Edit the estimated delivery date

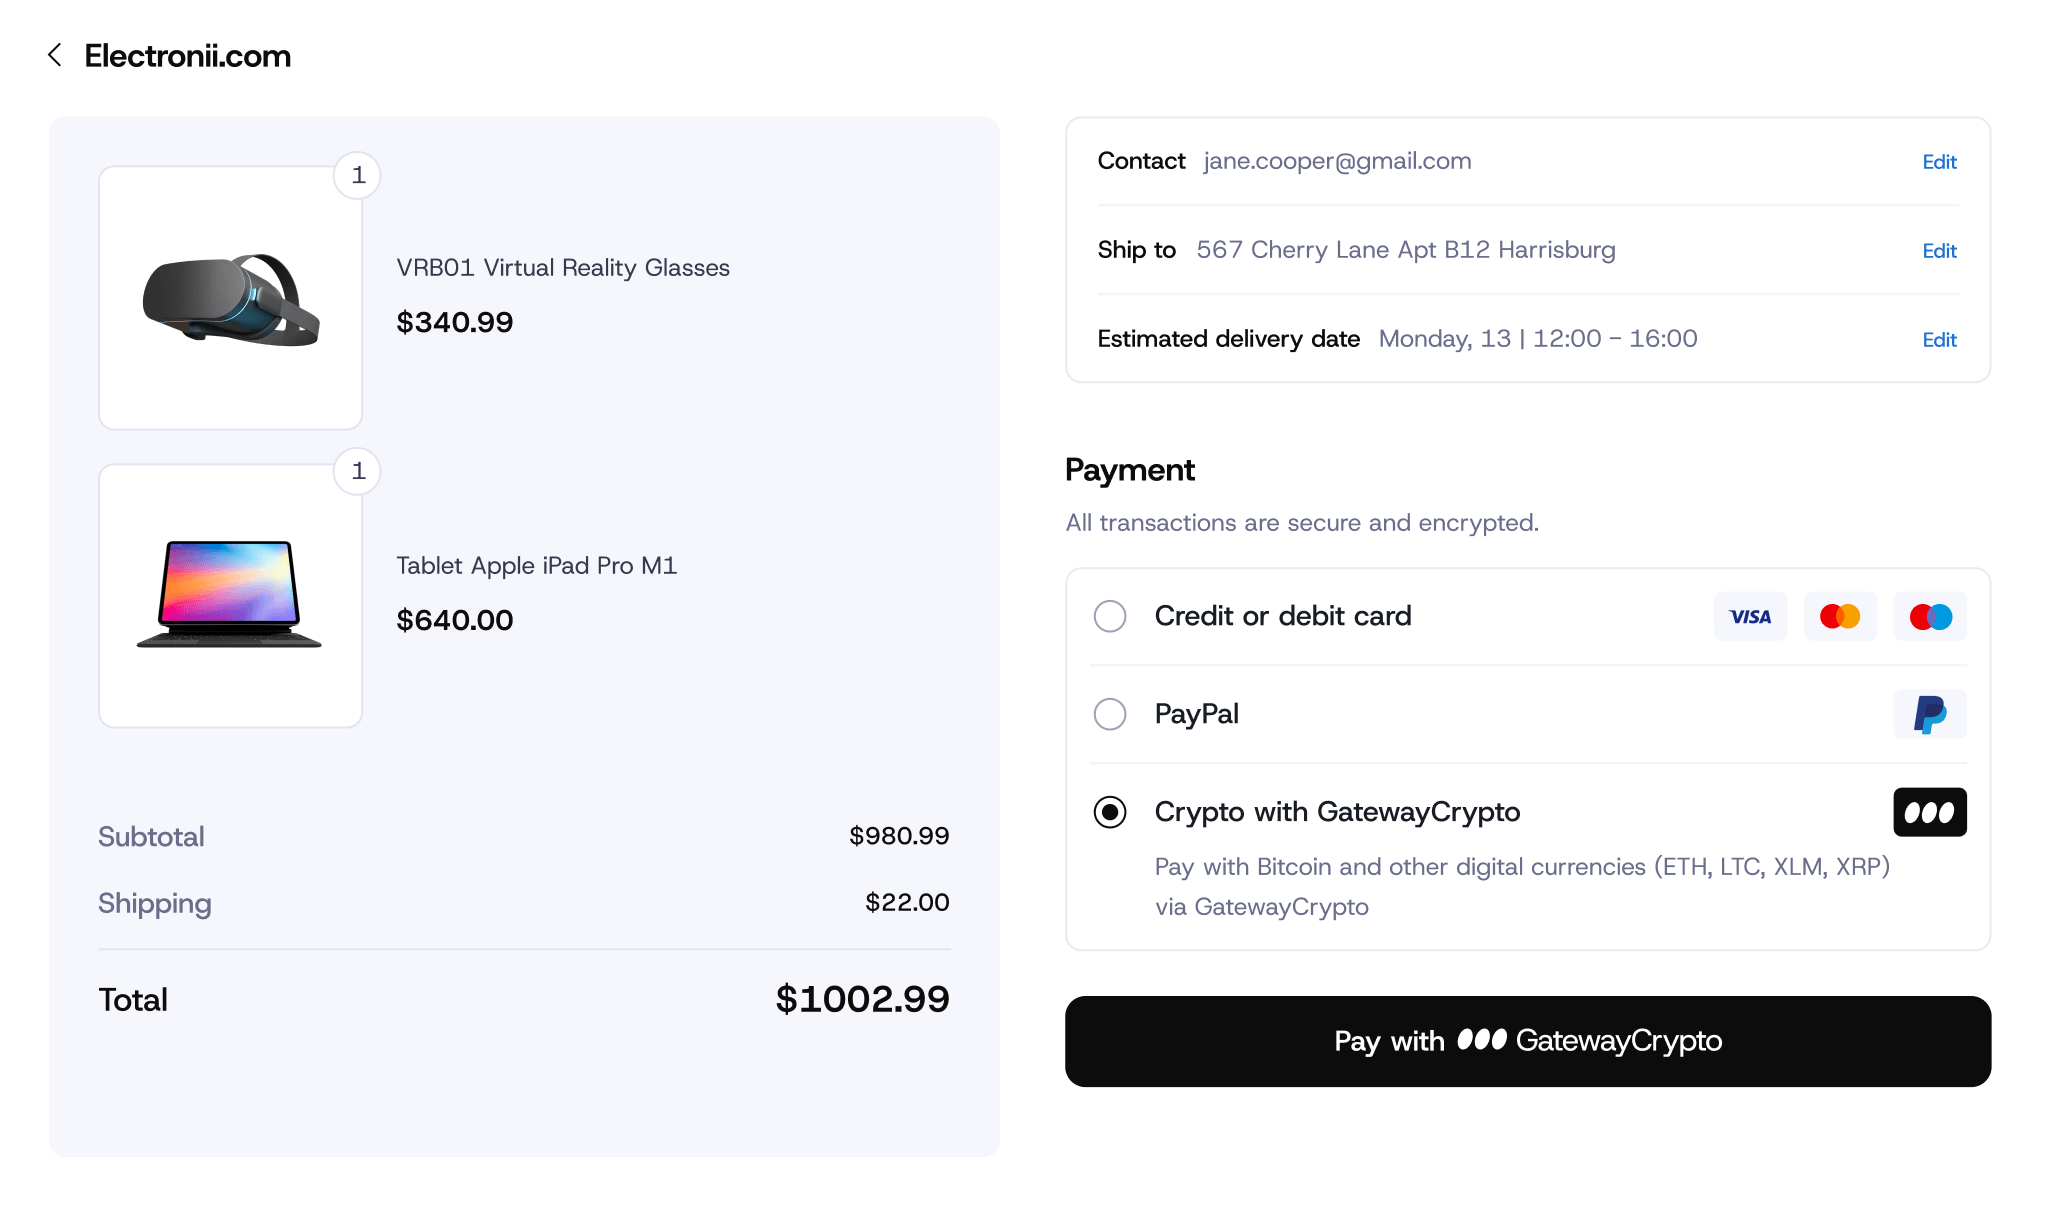point(1939,340)
